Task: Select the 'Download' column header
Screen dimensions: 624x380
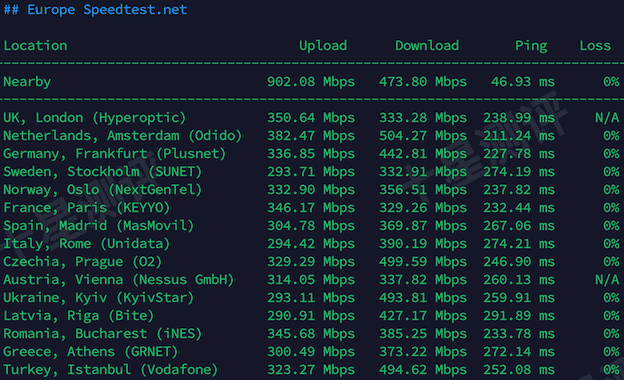Action: click(x=427, y=46)
